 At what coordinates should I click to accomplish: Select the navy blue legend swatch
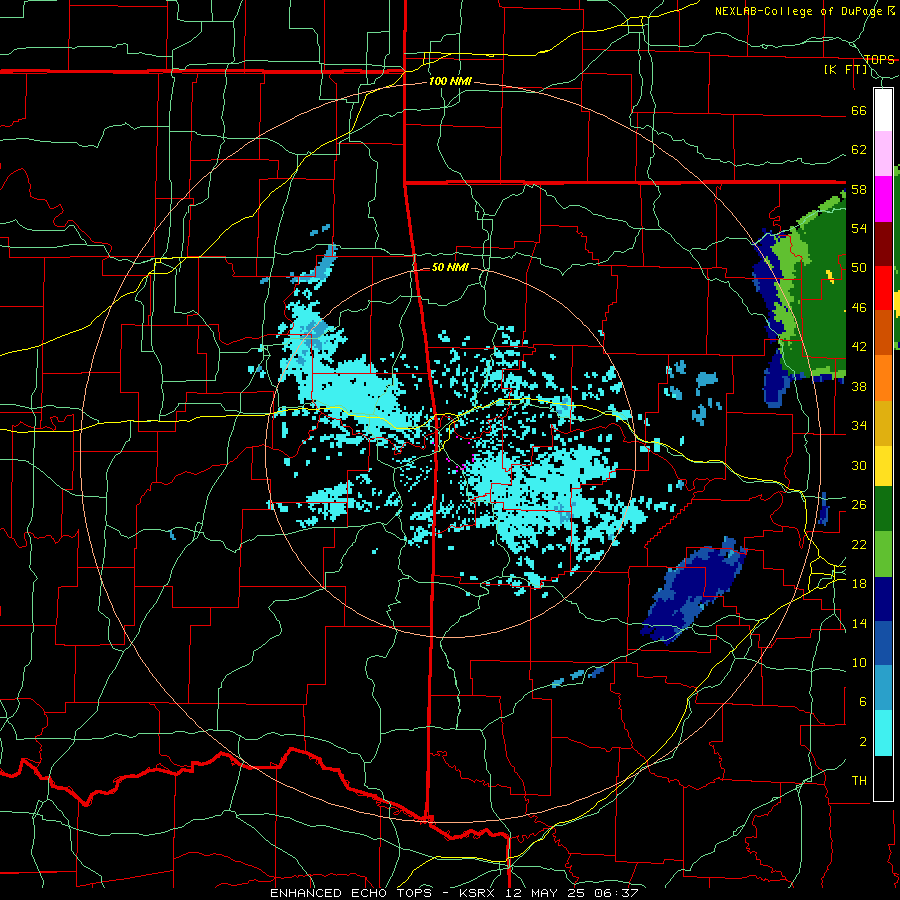click(883, 599)
